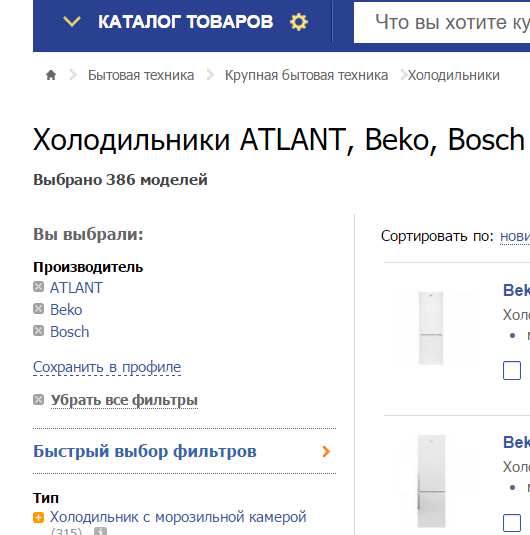530x535 pixels.
Task: Open Быстрый выбор фильтров section title
Action: [145, 451]
